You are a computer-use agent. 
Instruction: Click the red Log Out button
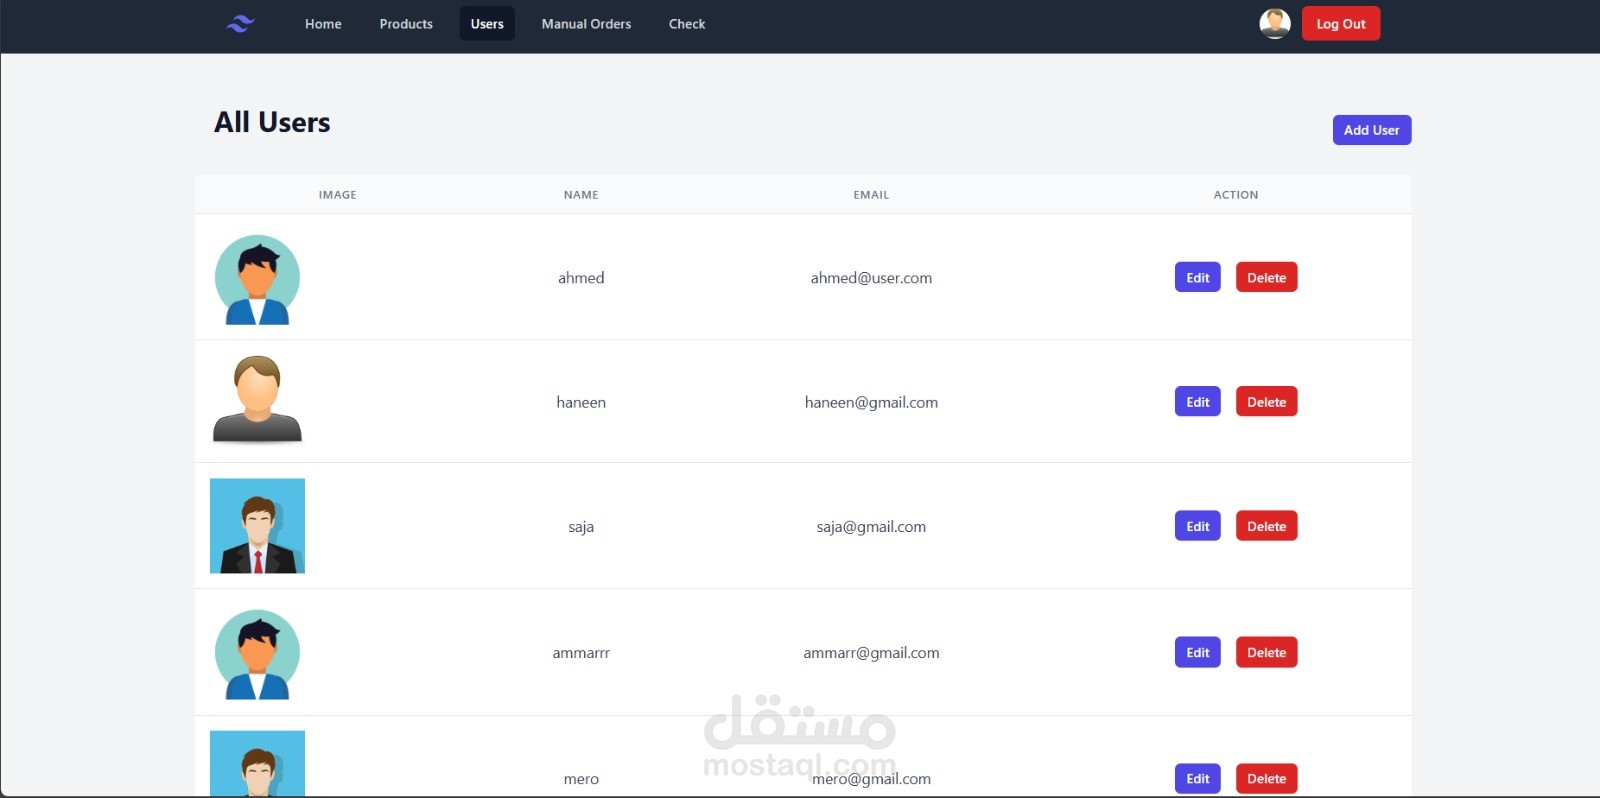(x=1341, y=24)
